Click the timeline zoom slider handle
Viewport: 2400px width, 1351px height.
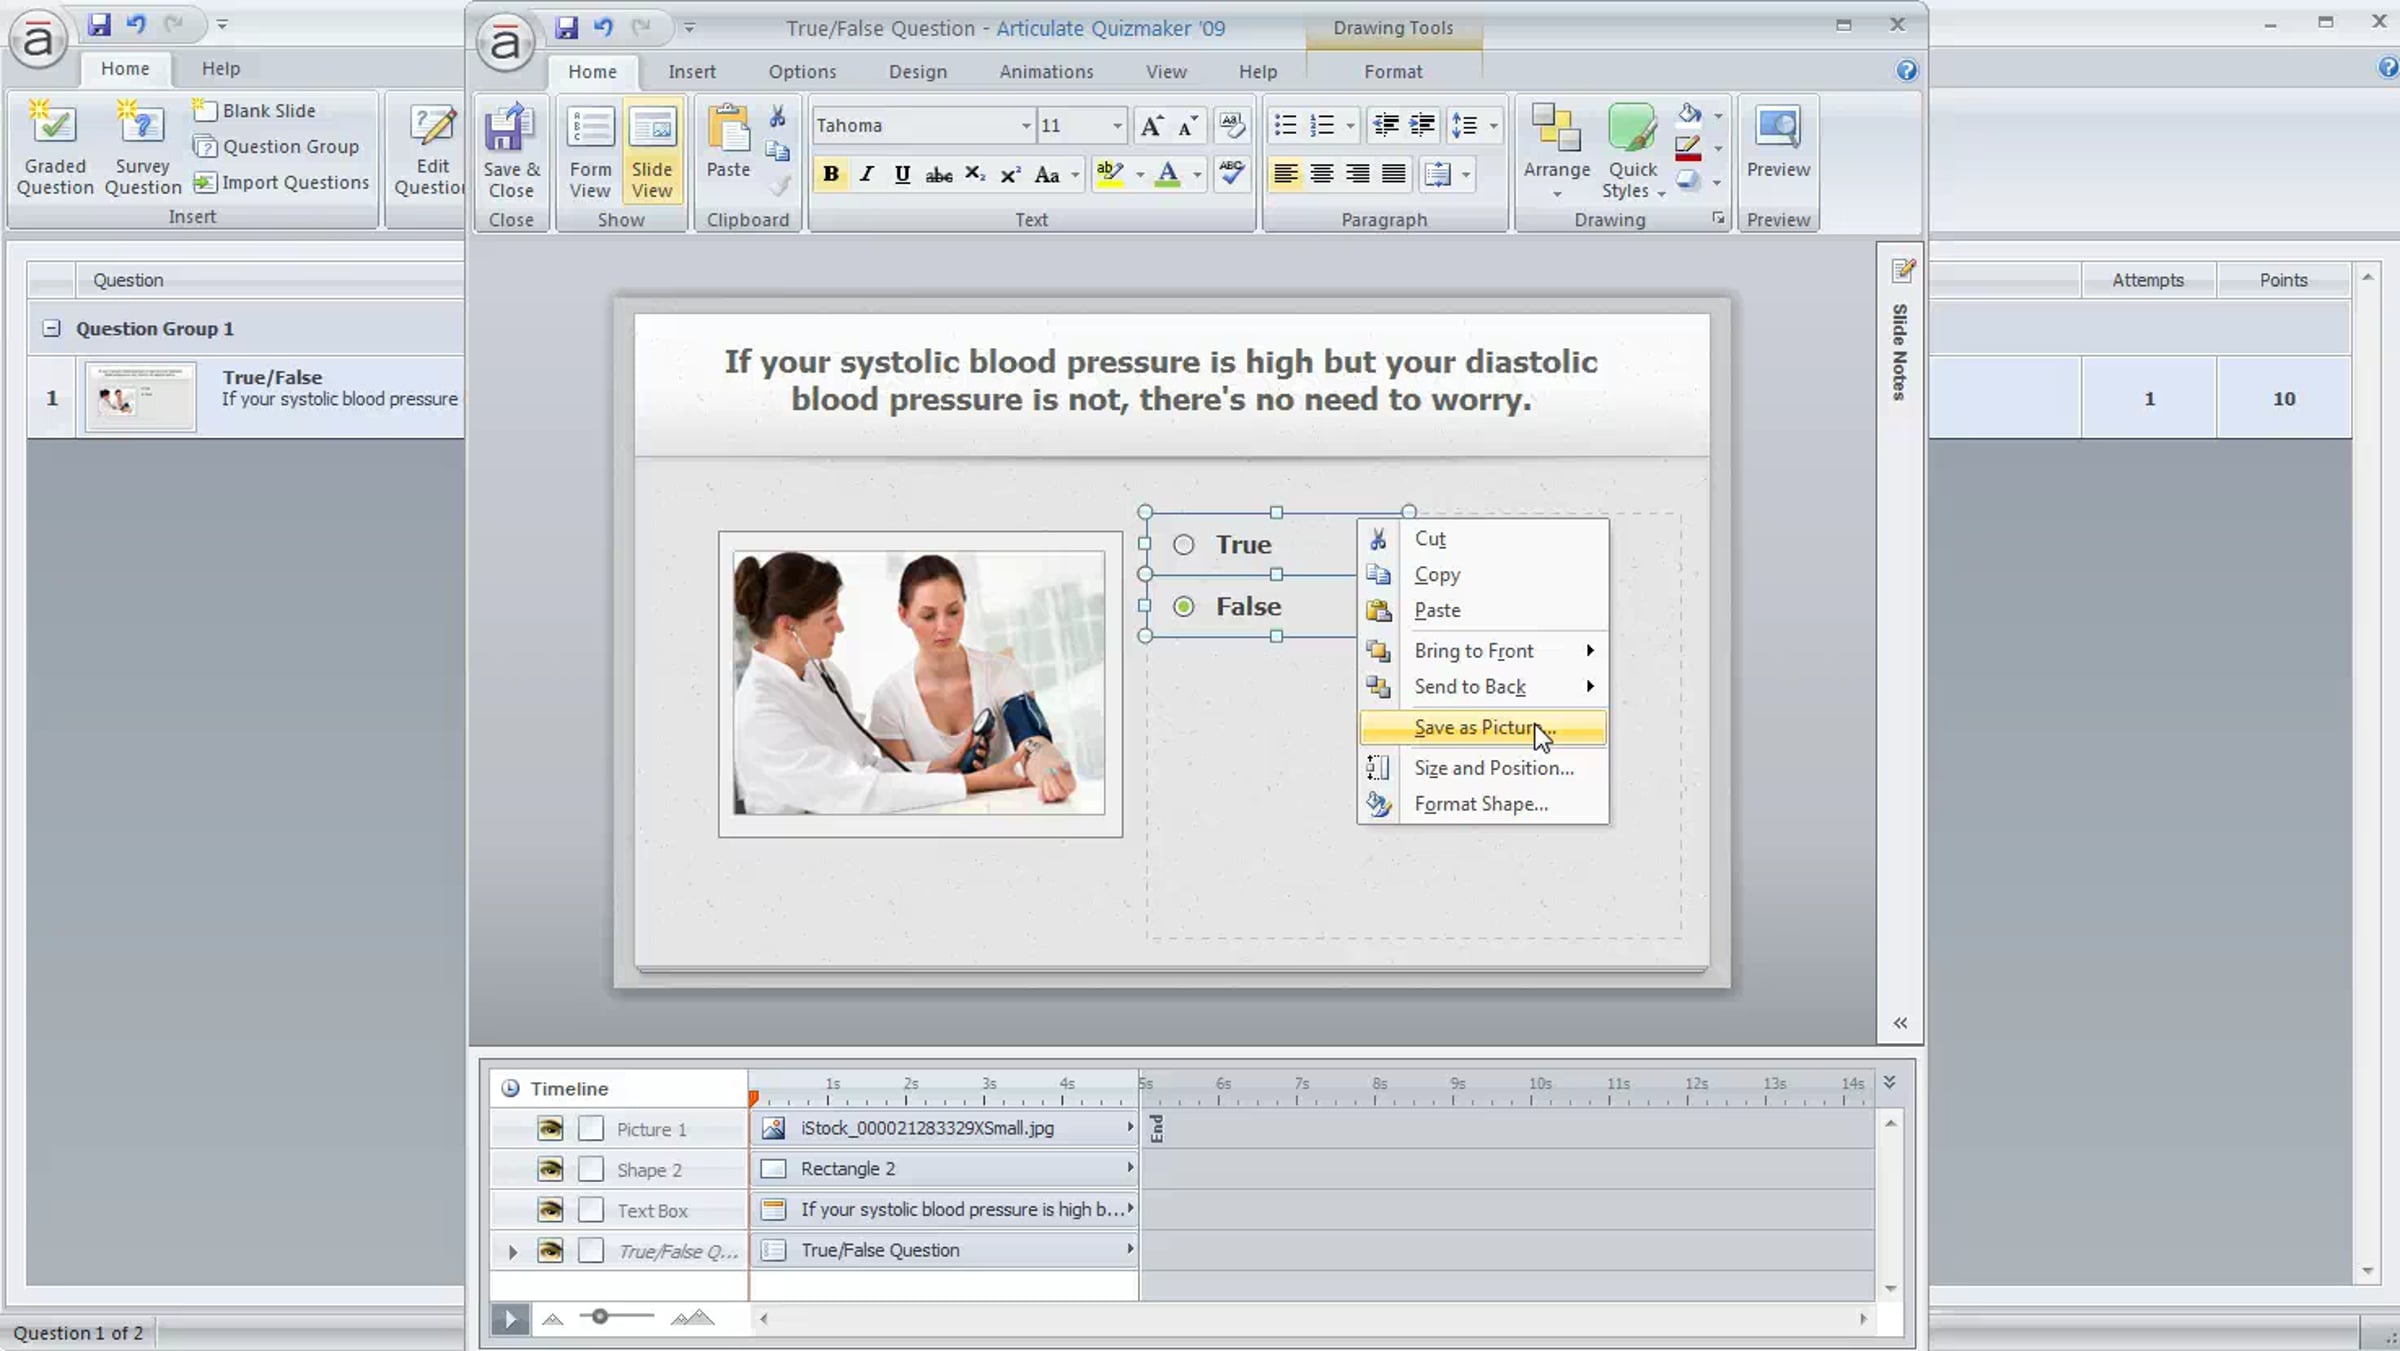point(600,1317)
